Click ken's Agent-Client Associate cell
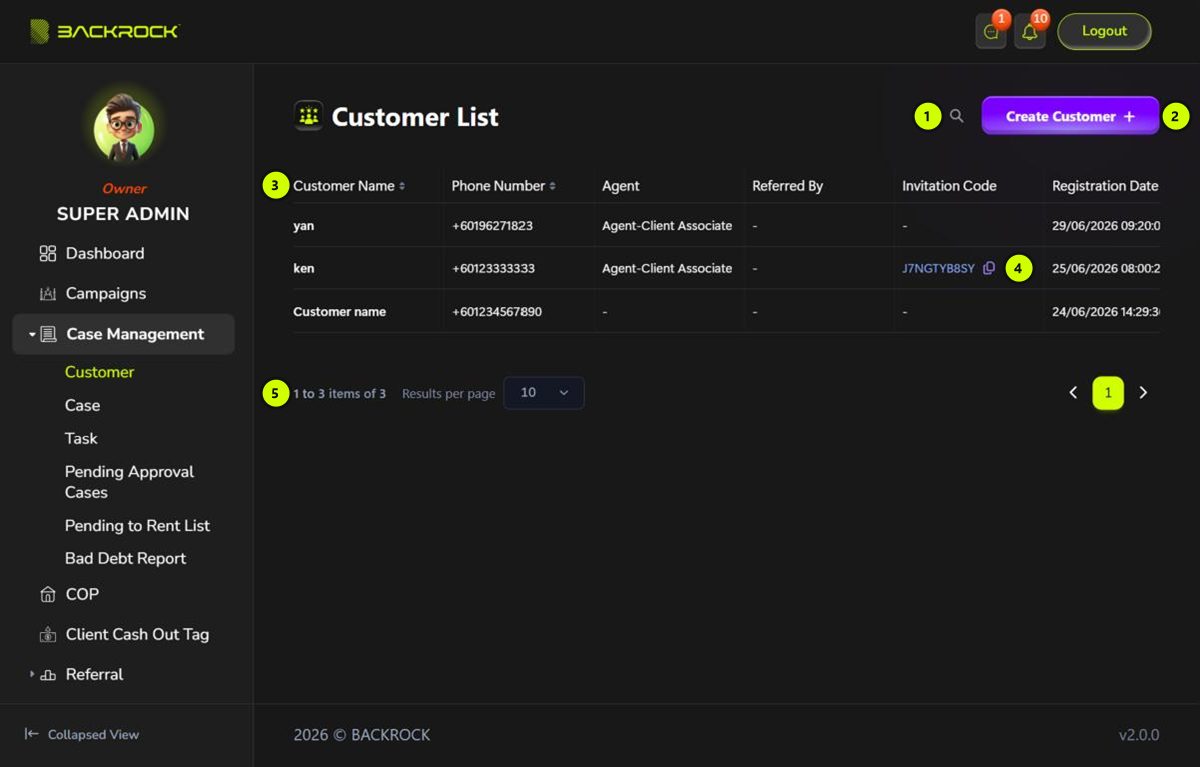The width and height of the screenshot is (1200, 767). coord(667,268)
